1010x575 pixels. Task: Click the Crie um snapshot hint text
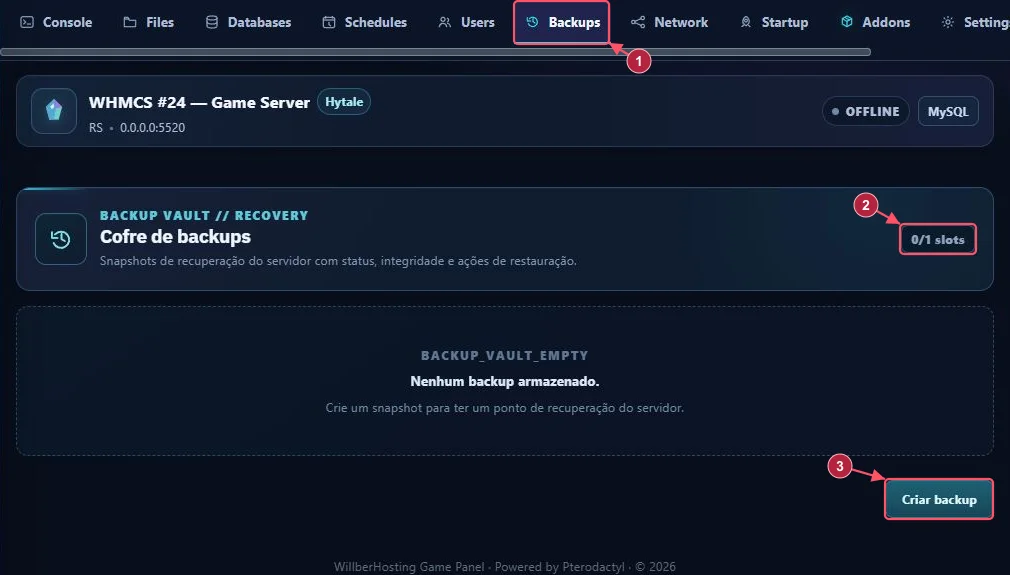click(x=504, y=408)
